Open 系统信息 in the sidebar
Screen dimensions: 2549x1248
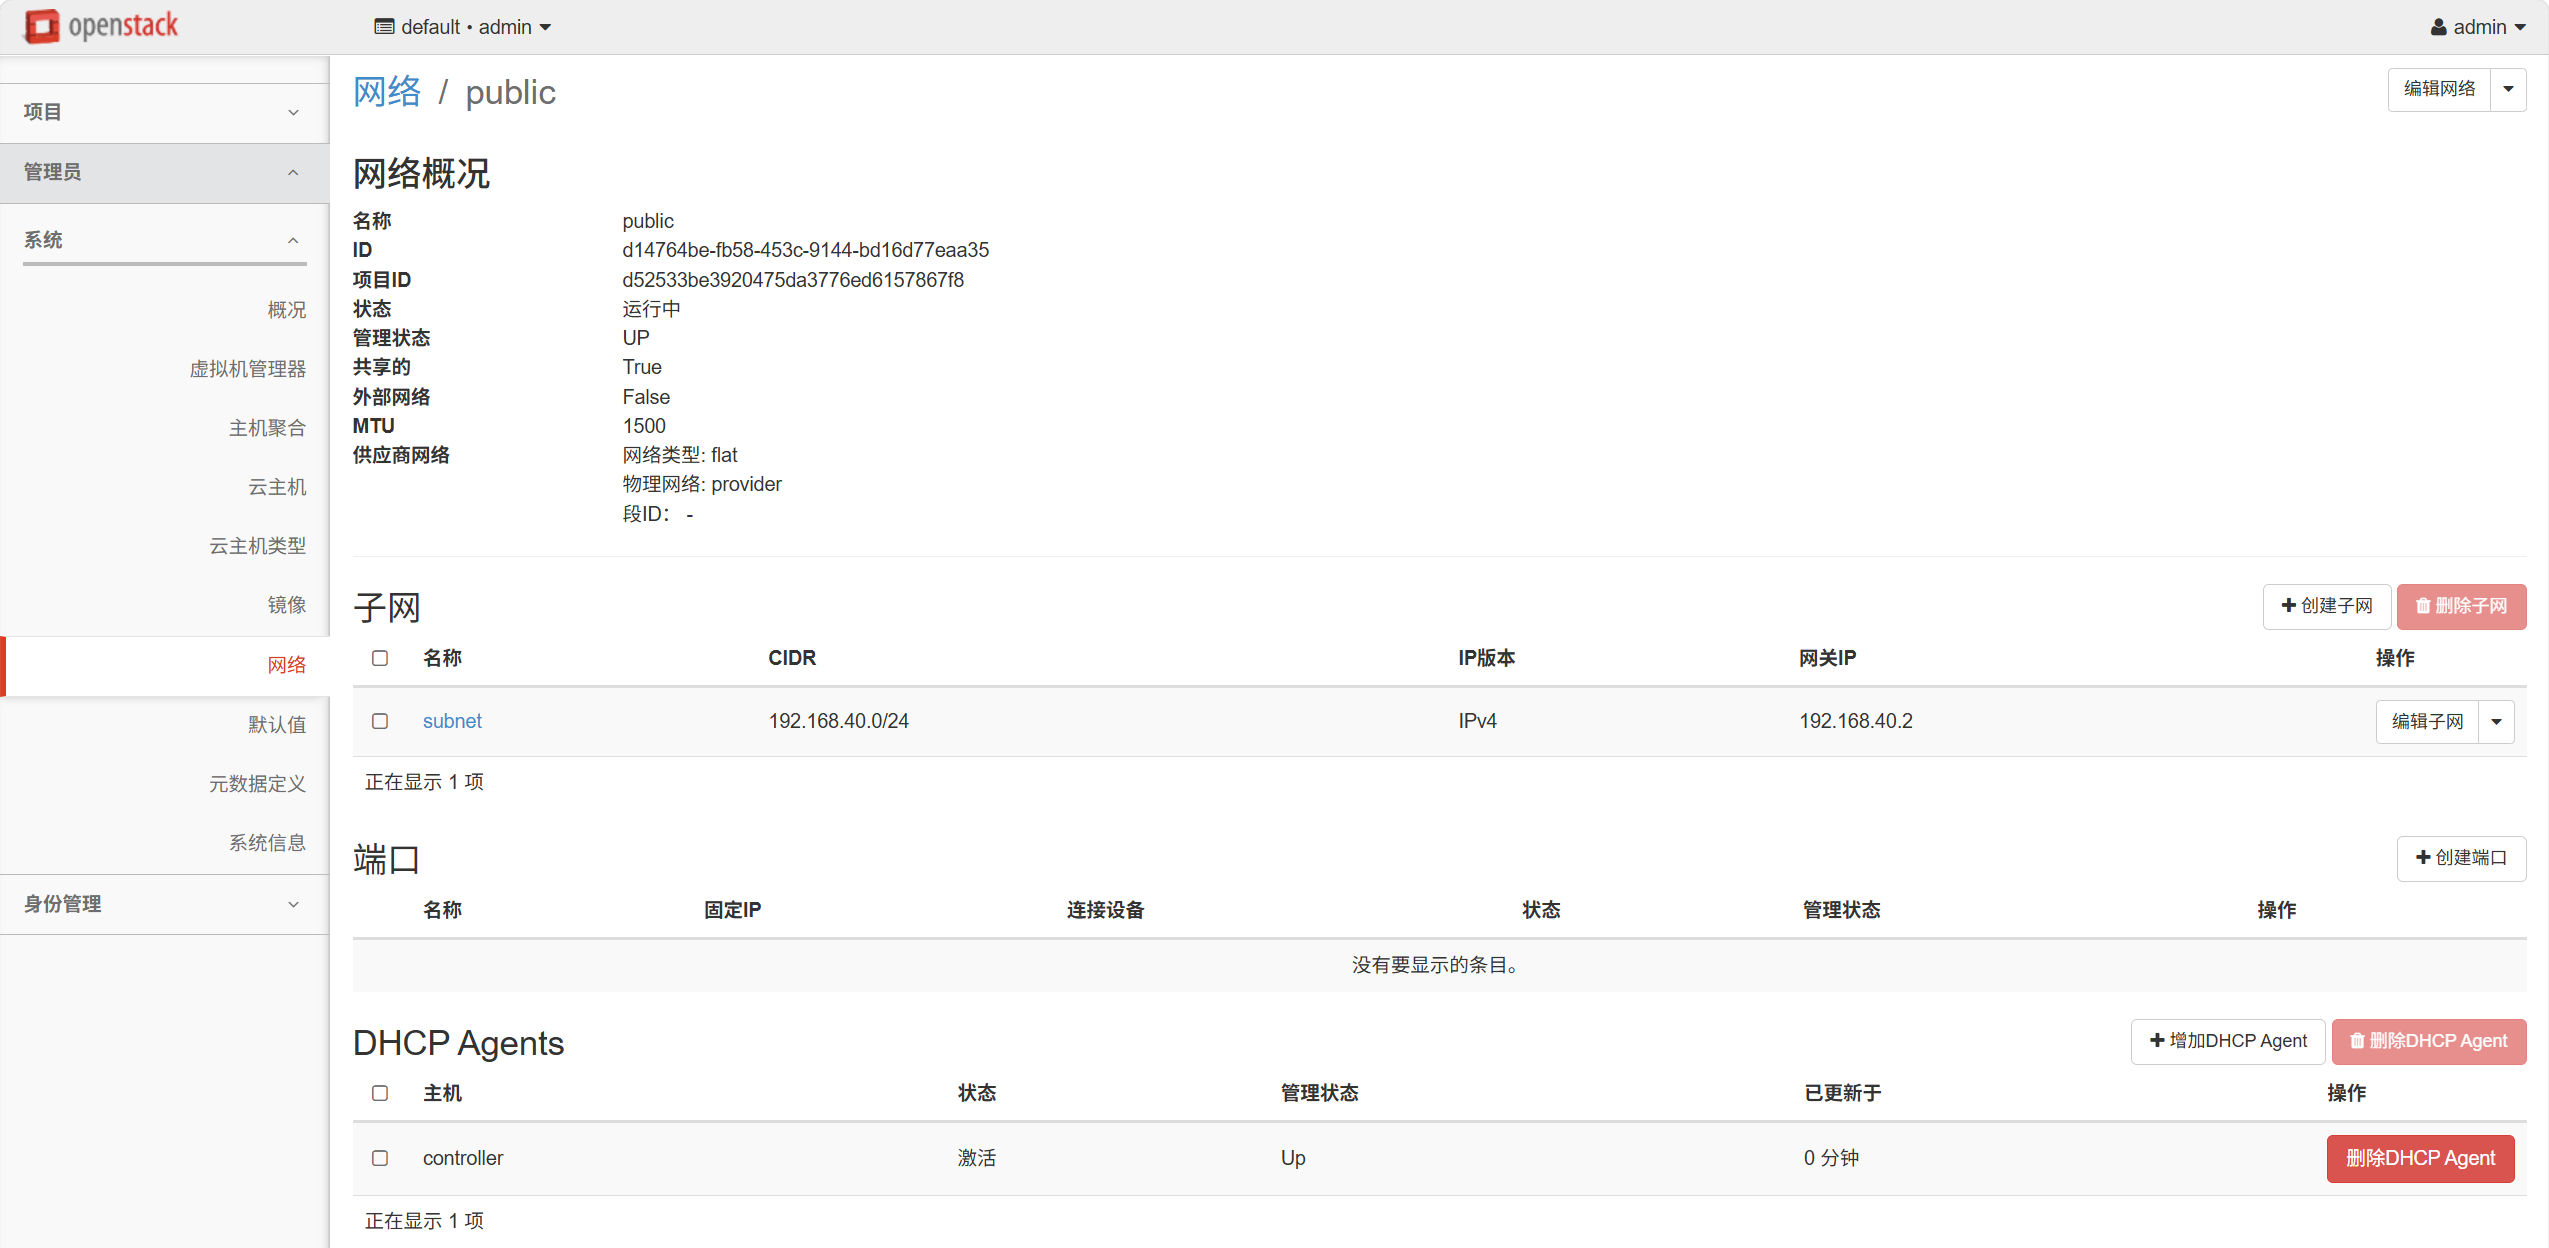click(x=267, y=842)
